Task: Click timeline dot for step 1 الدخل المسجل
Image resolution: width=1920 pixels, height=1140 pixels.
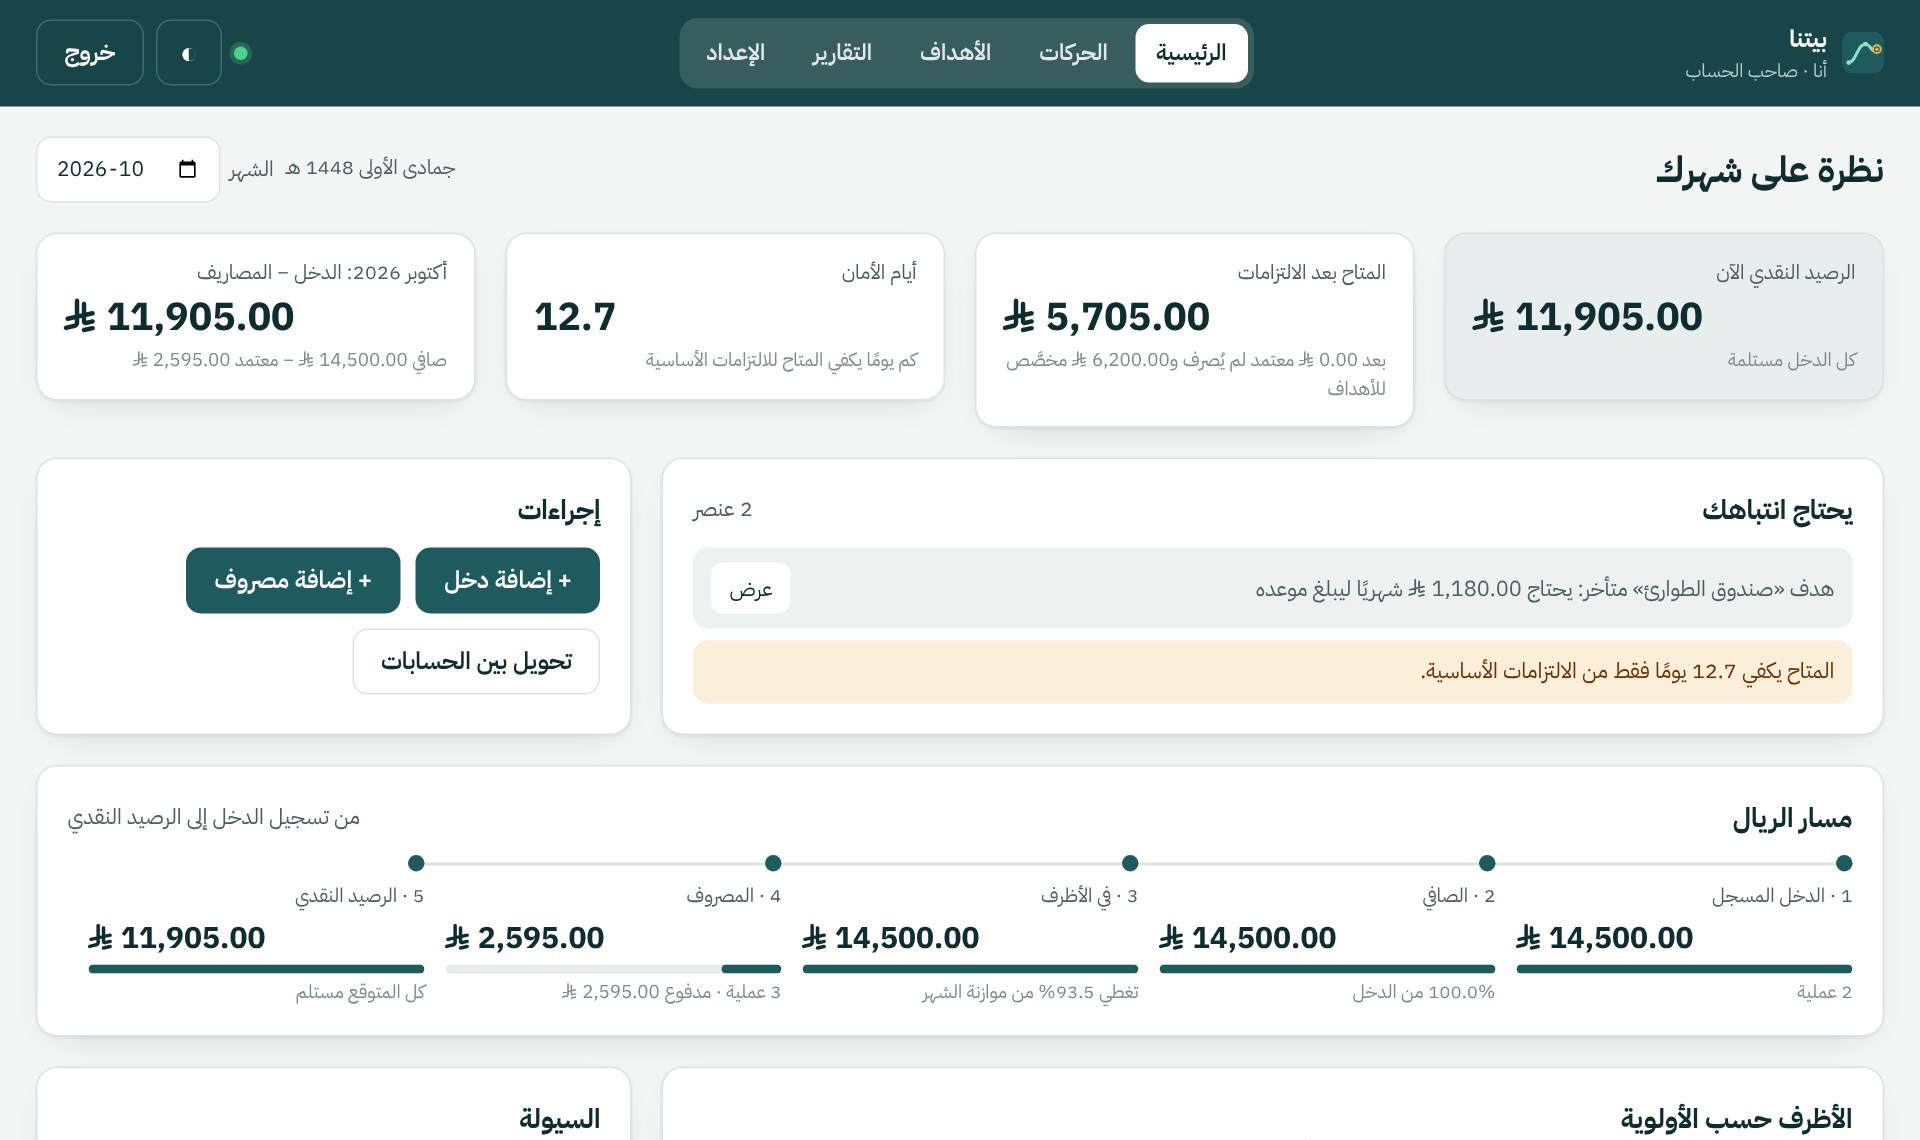Action: pyautogui.click(x=1844, y=863)
